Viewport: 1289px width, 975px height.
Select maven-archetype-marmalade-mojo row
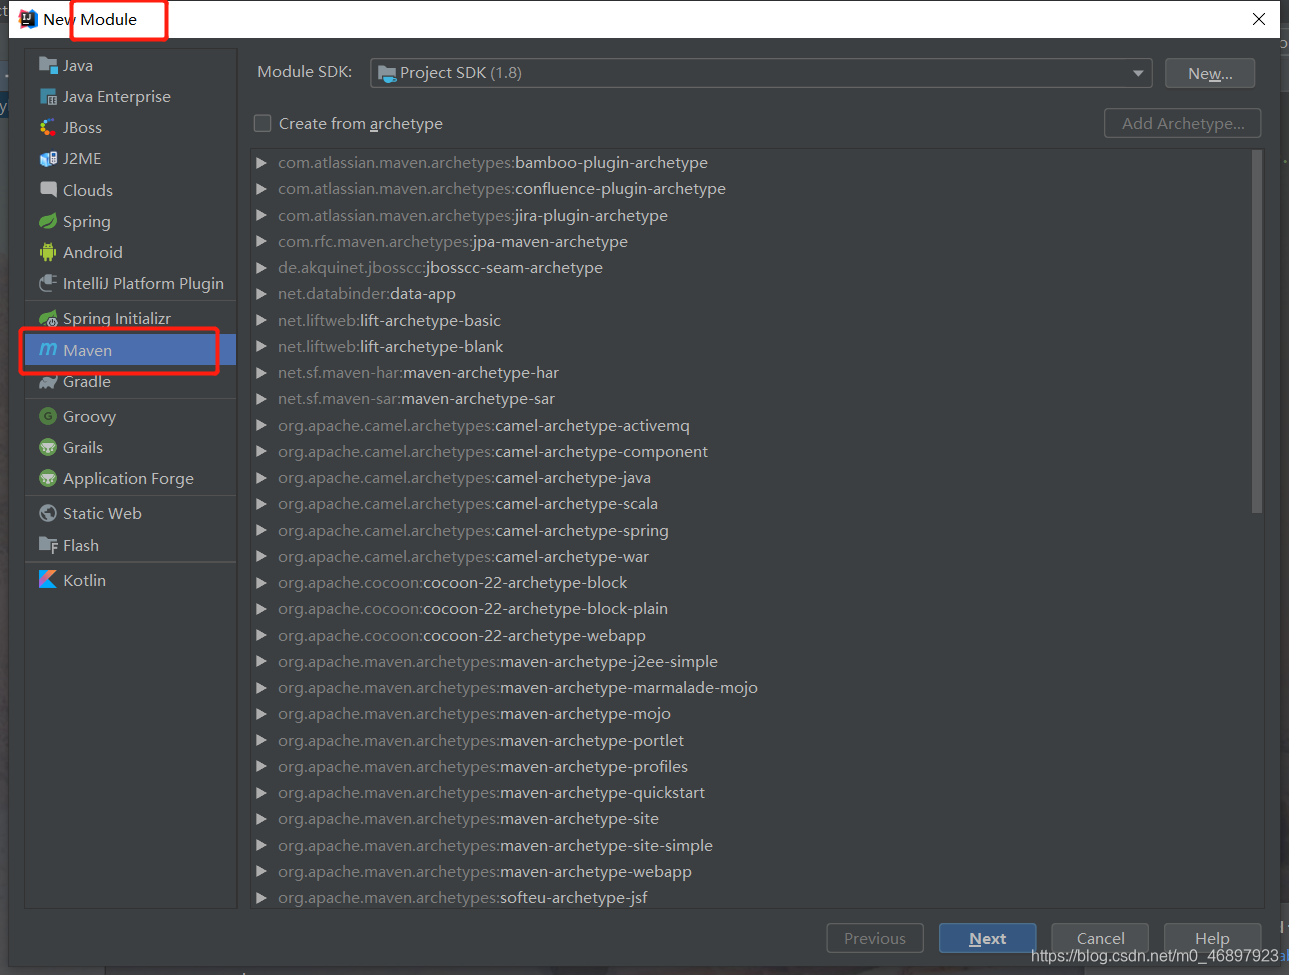pyautogui.click(x=751, y=687)
